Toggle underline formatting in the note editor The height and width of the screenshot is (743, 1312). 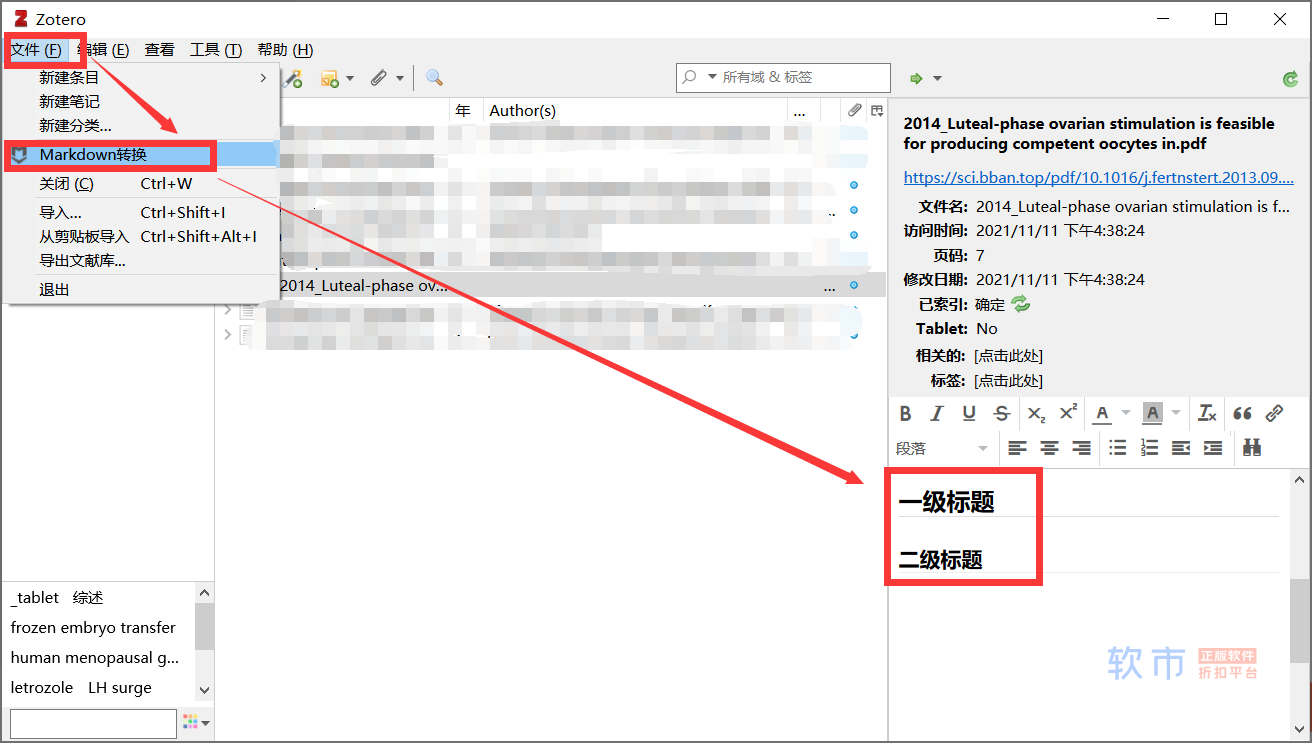pos(969,413)
